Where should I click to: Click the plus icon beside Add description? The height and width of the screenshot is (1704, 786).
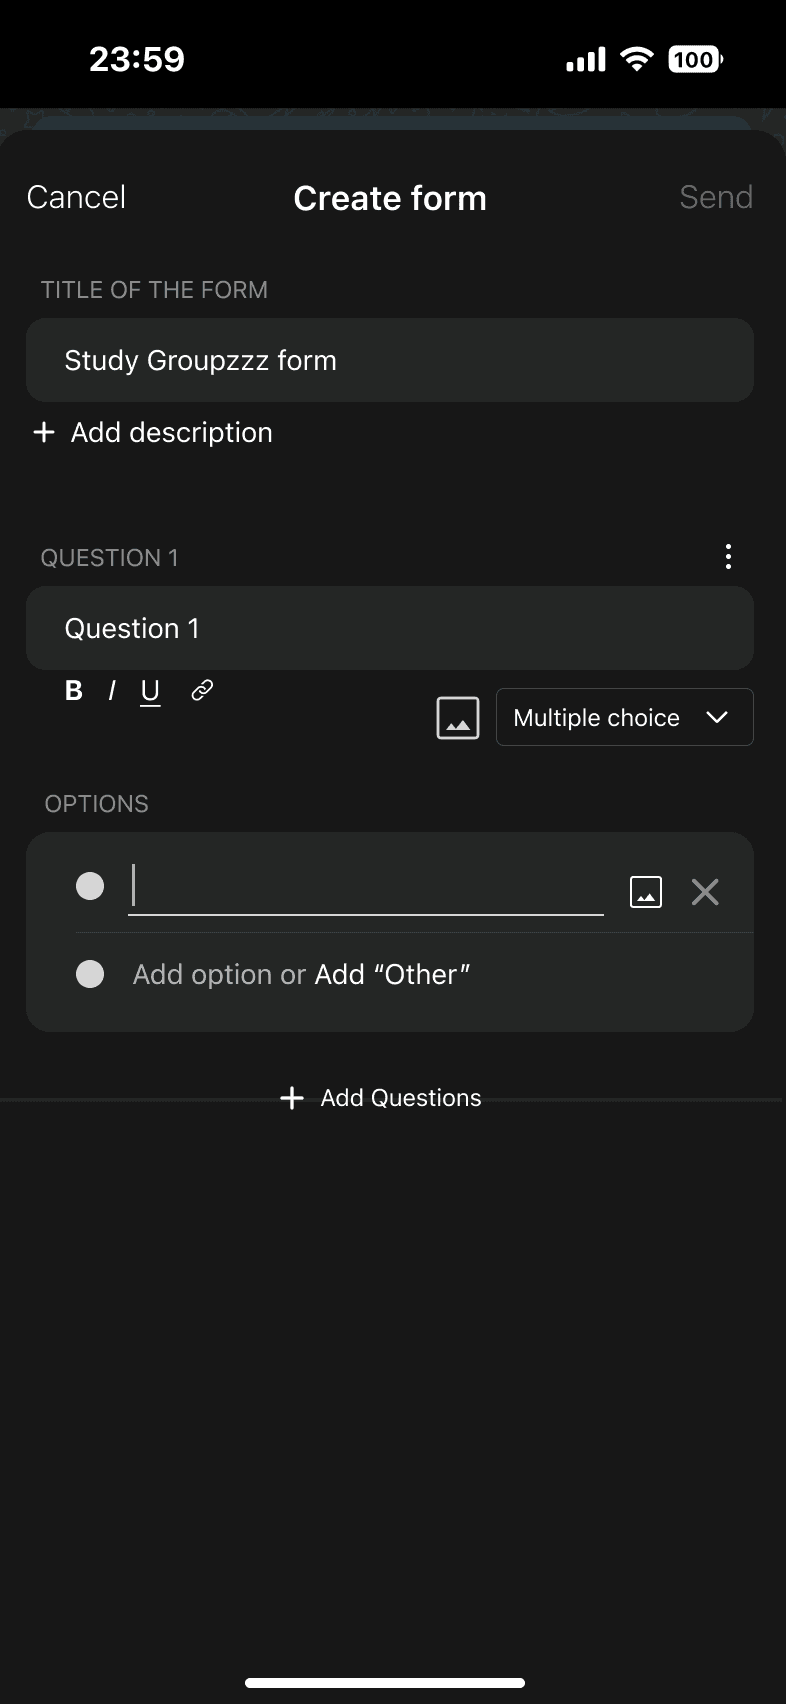click(x=44, y=432)
